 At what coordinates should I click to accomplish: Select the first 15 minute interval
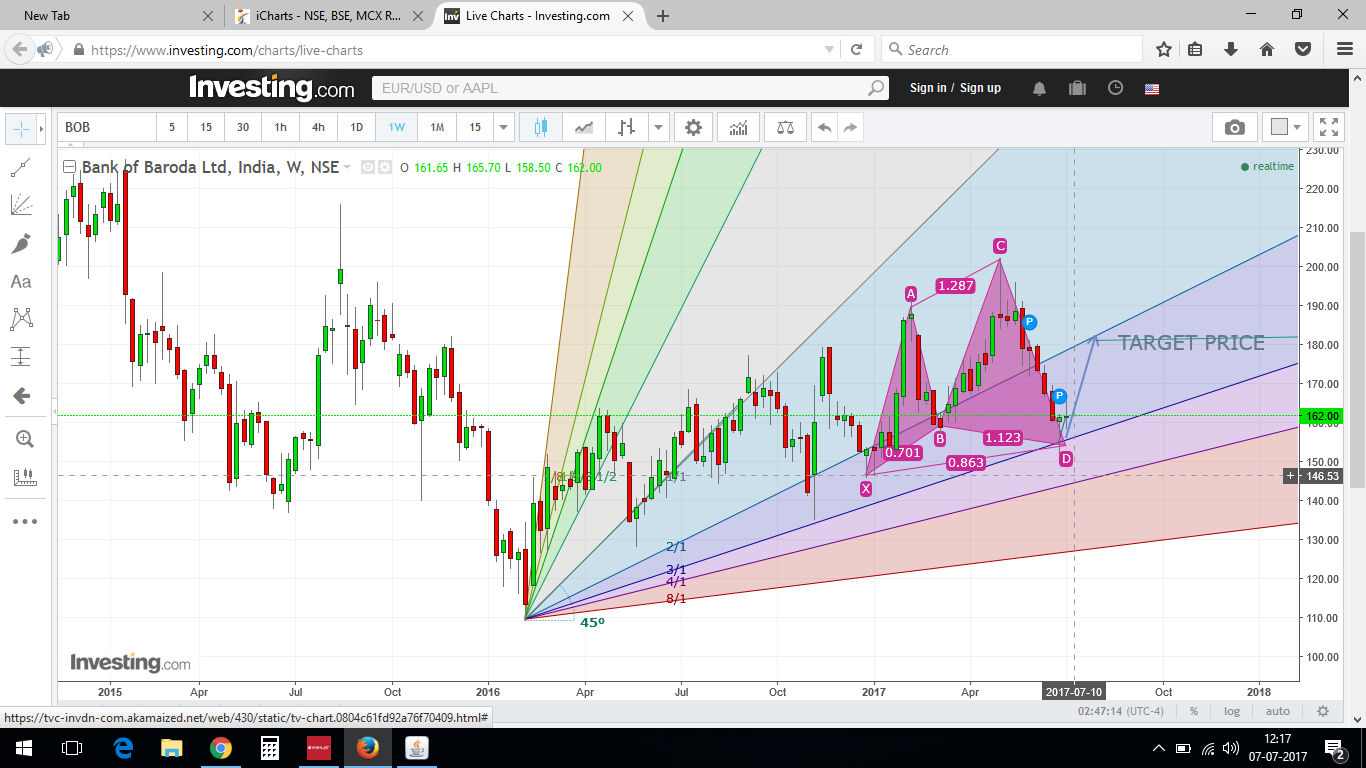(x=206, y=128)
